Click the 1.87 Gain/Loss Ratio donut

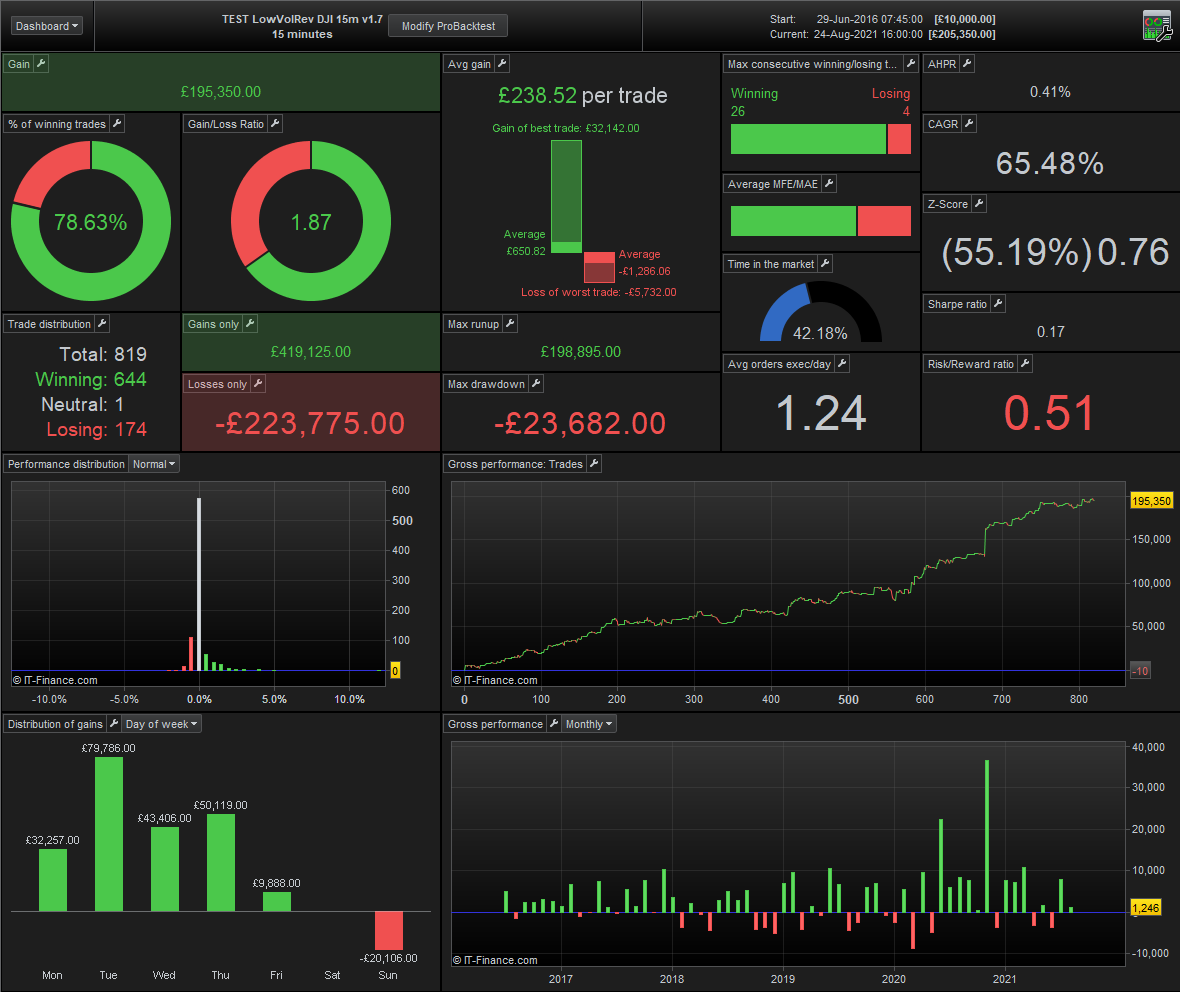click(x=311, y=222)
